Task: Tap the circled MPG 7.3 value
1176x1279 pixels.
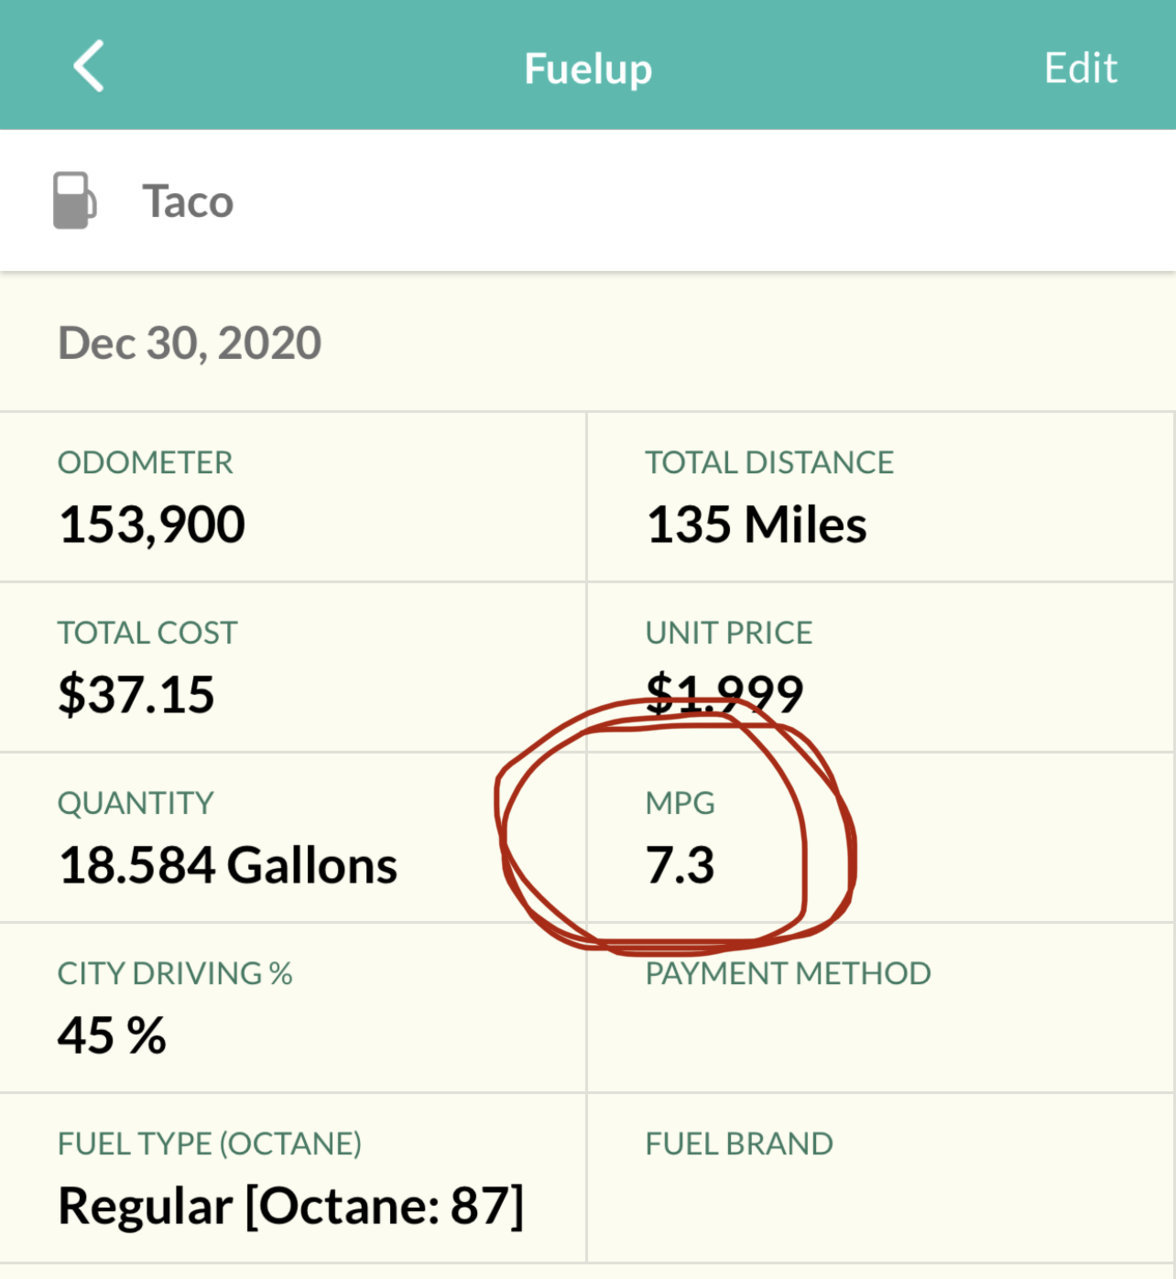Action: click(681, 865)
